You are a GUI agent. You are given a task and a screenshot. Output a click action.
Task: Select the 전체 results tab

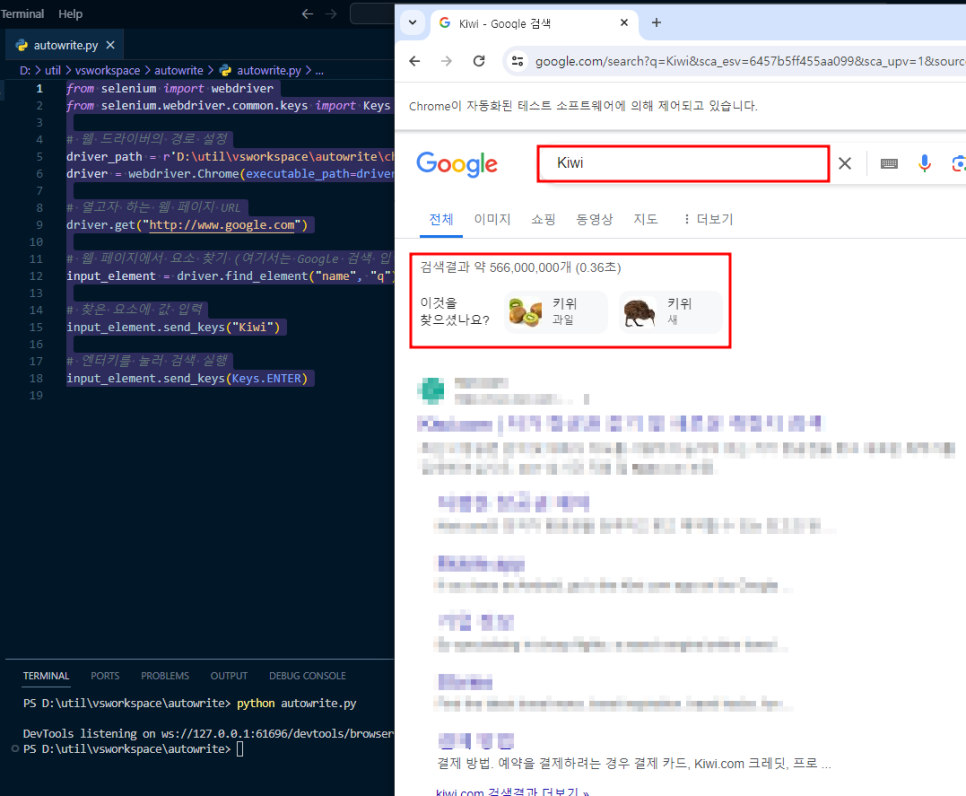point(441,219)
